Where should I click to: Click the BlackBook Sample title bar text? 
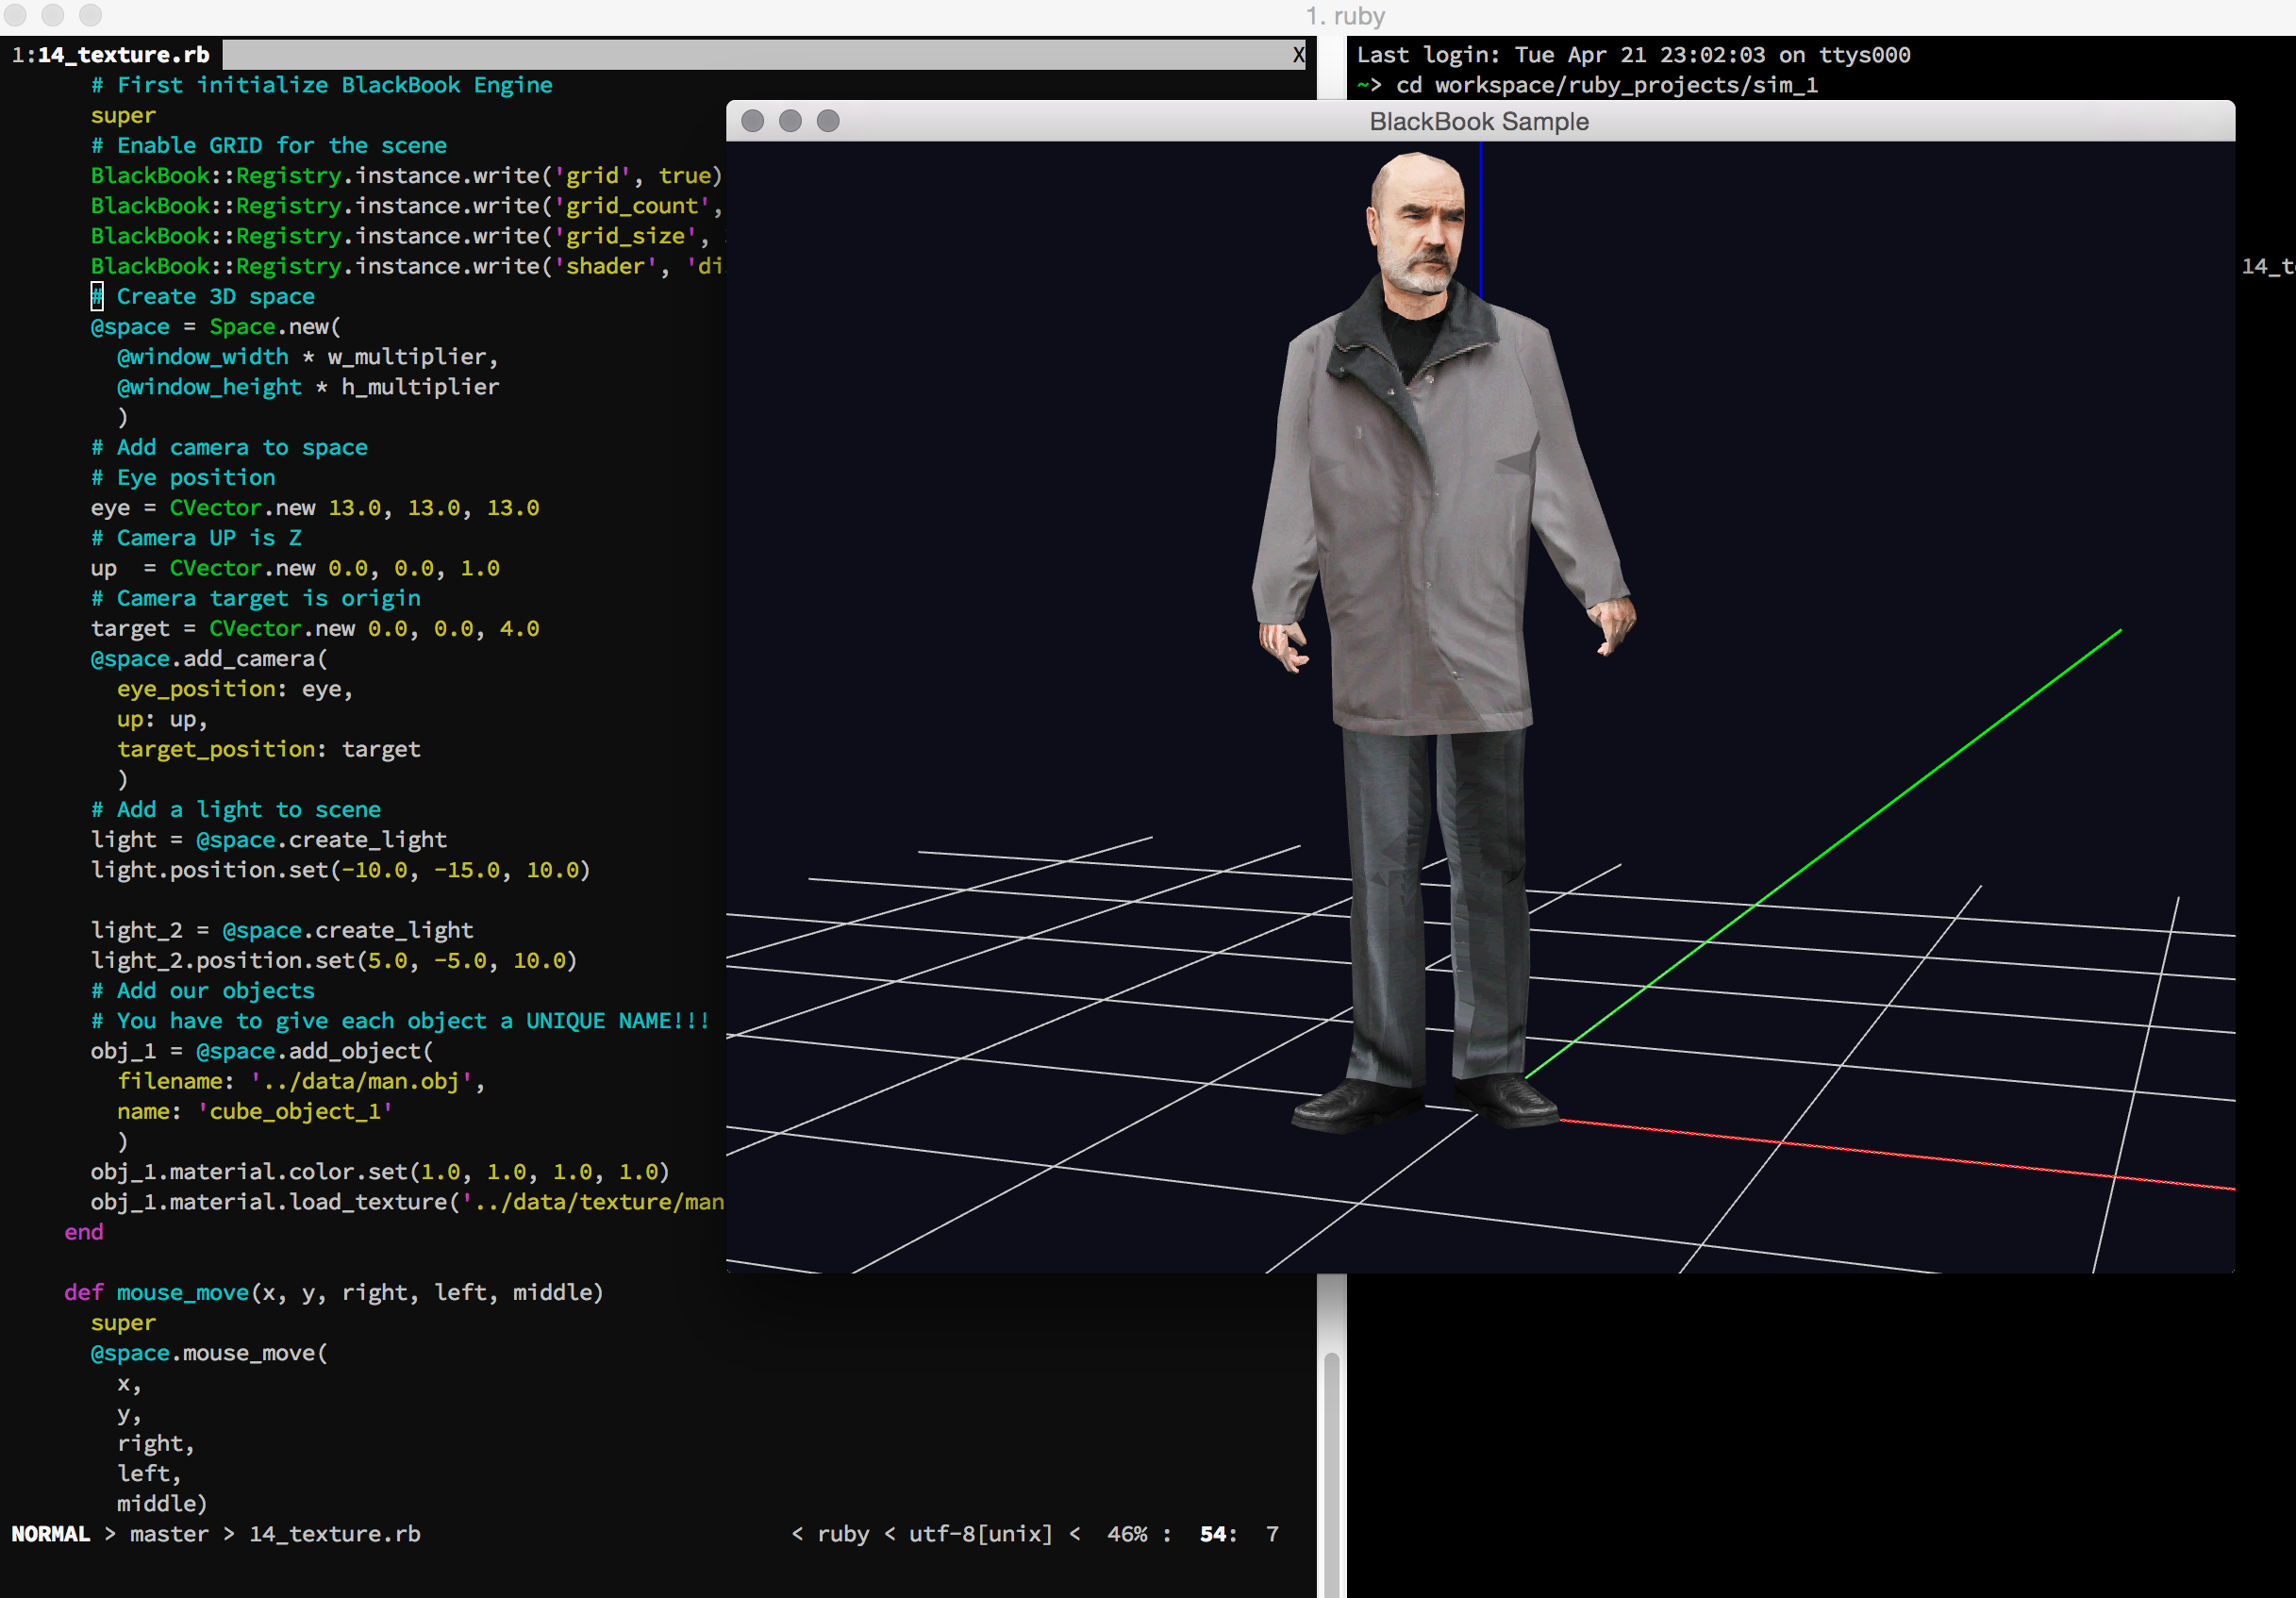tap(1478, 121)
